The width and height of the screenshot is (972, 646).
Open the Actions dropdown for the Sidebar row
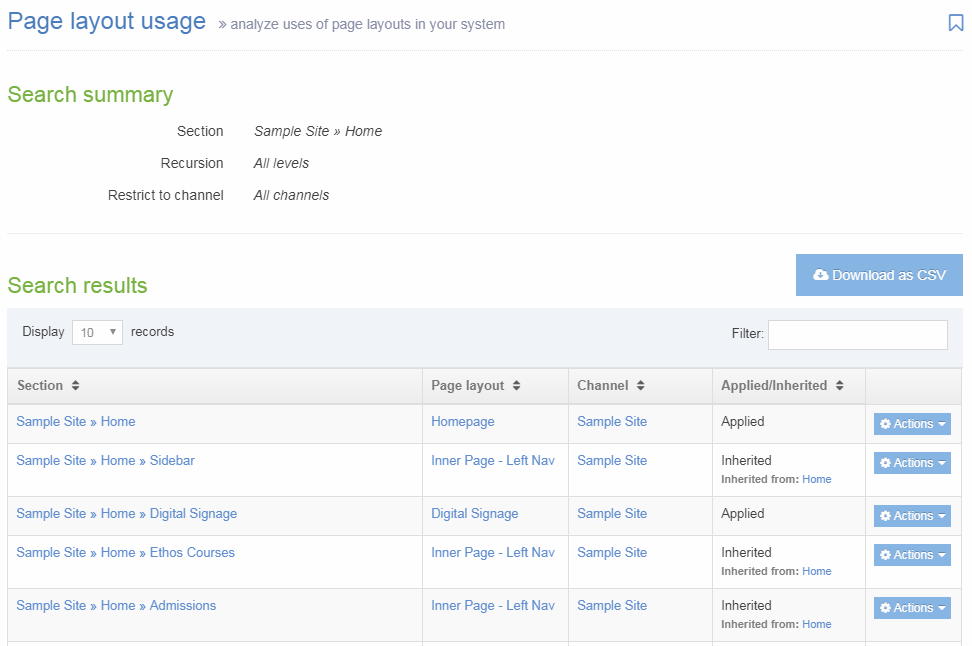pyautogui.click(x=911, y=462)
